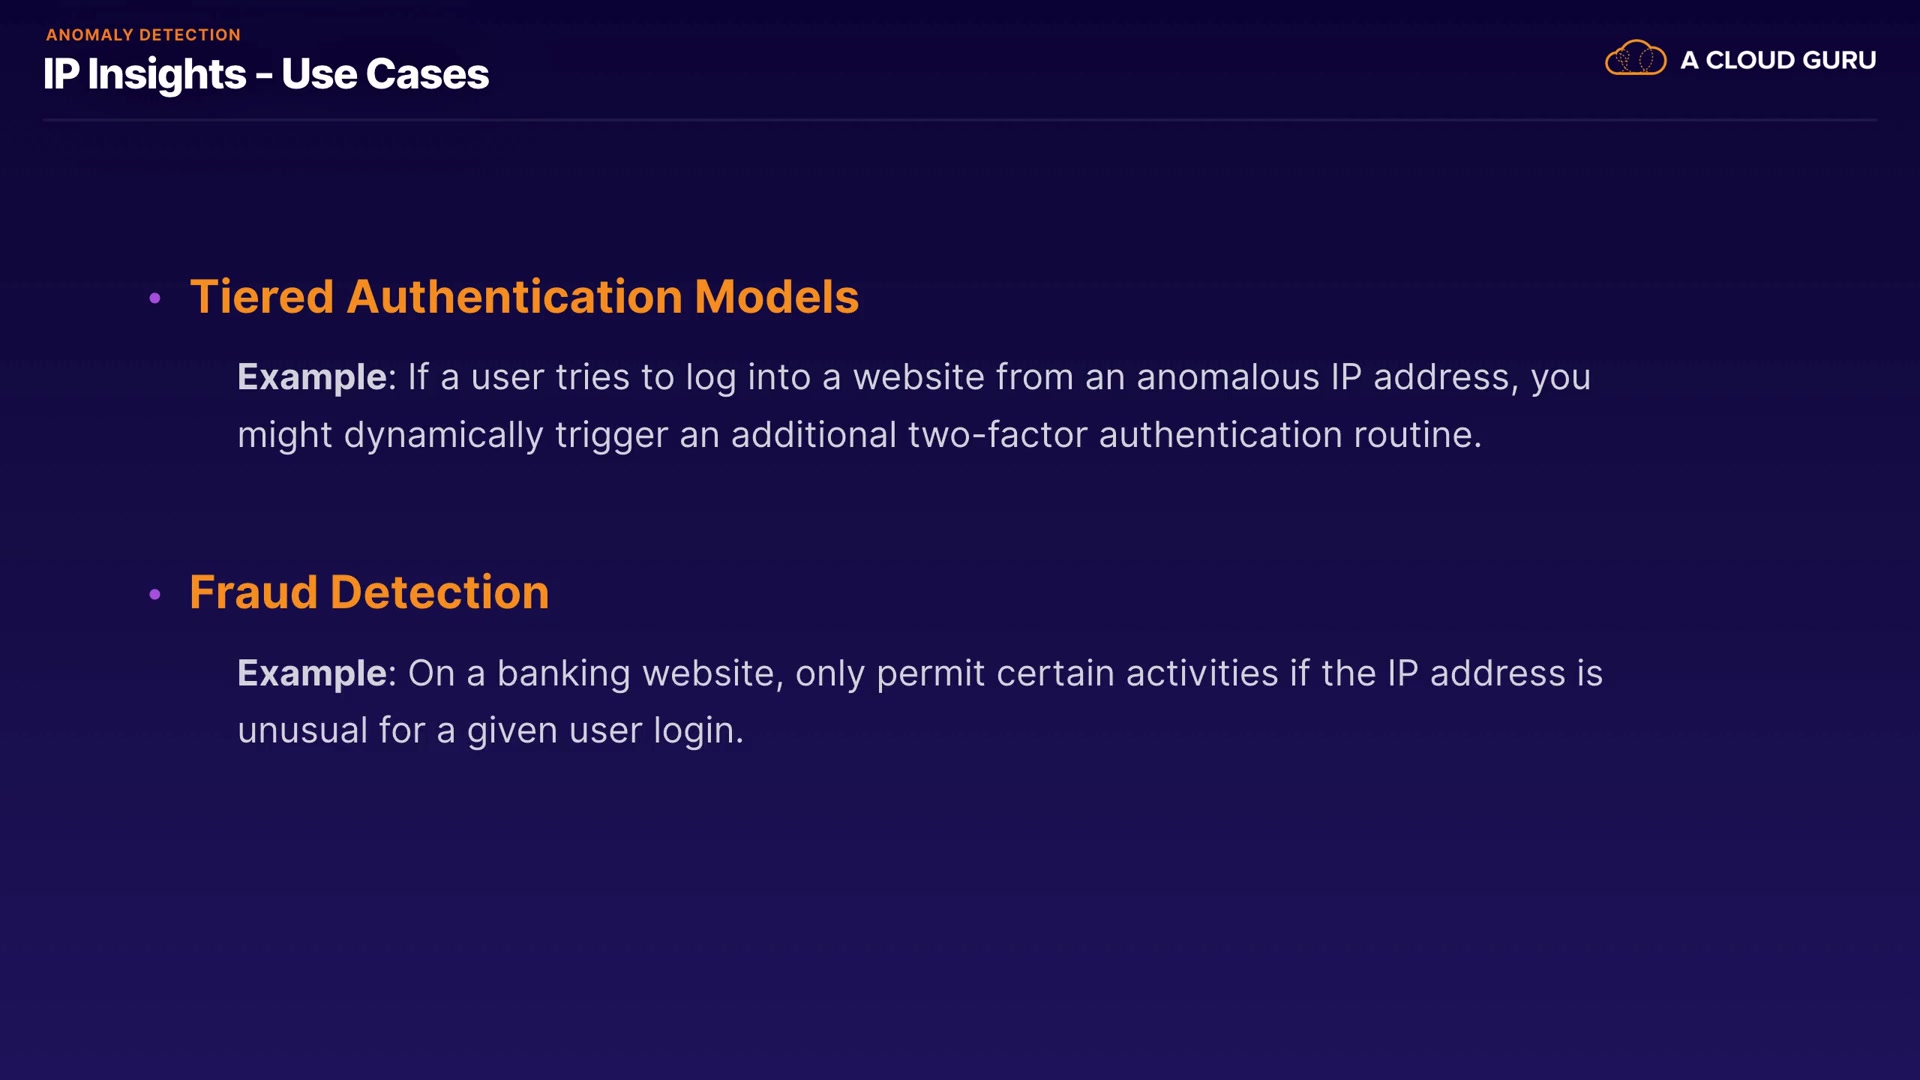1920x1080 pixels.
Task: Click the "IP Insights" words in the title
Action: coord(144,74)
